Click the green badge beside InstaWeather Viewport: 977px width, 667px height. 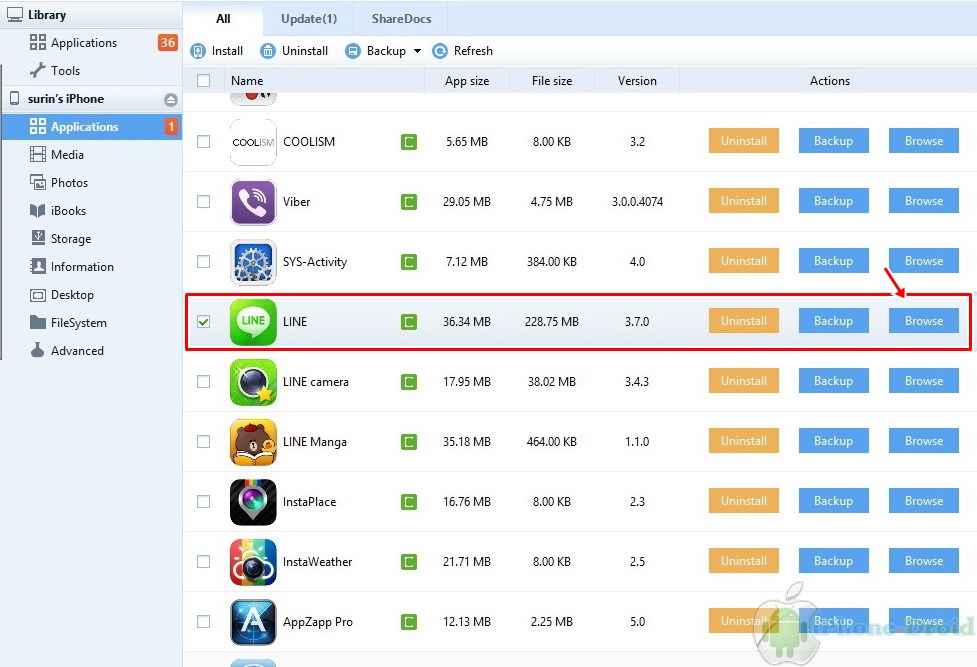click(409, 562)
